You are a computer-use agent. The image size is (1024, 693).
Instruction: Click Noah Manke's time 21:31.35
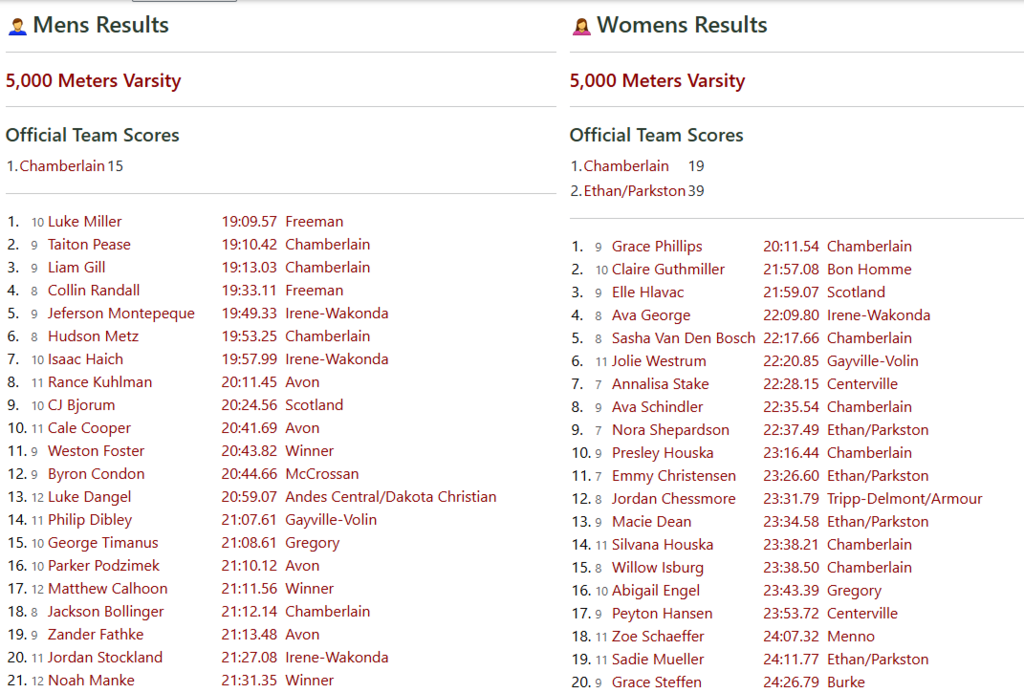[x=248, y=681]
